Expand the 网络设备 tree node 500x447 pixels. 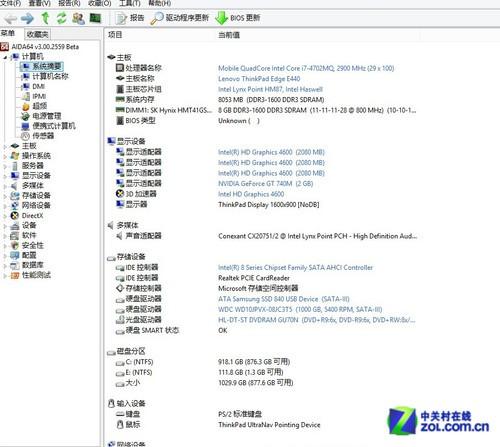(x=5, y=206)
